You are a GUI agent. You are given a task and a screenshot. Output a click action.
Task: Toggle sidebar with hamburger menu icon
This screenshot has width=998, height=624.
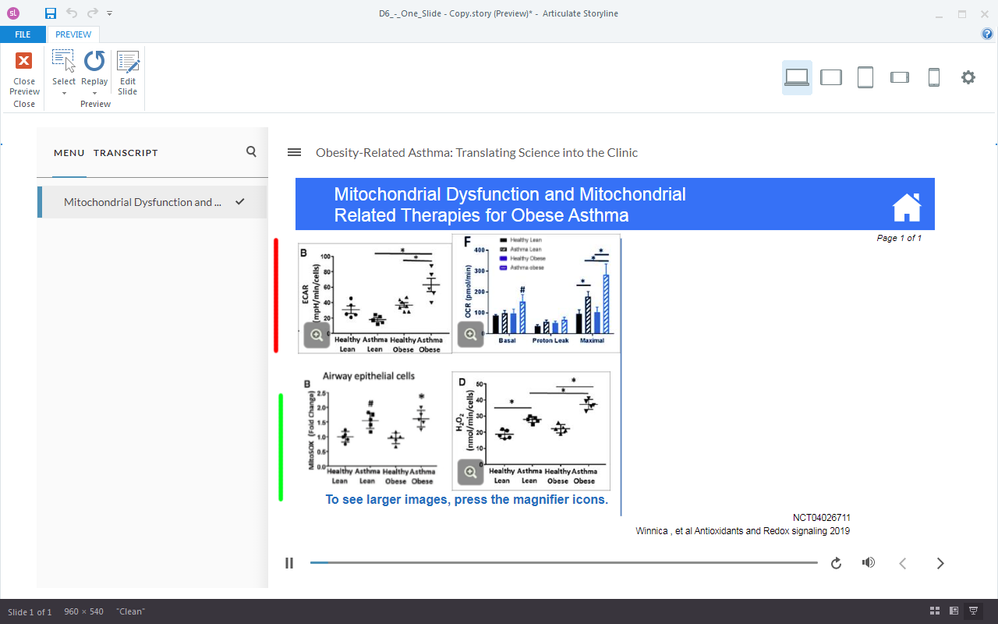(294, 152)
